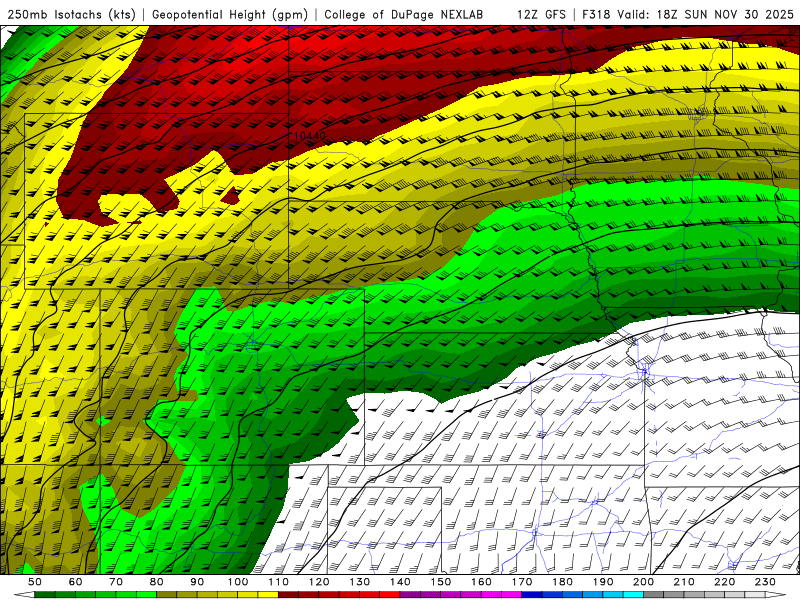Click the '220' legend value
This screenshot has height=600, width=800.
pos(725,582)
